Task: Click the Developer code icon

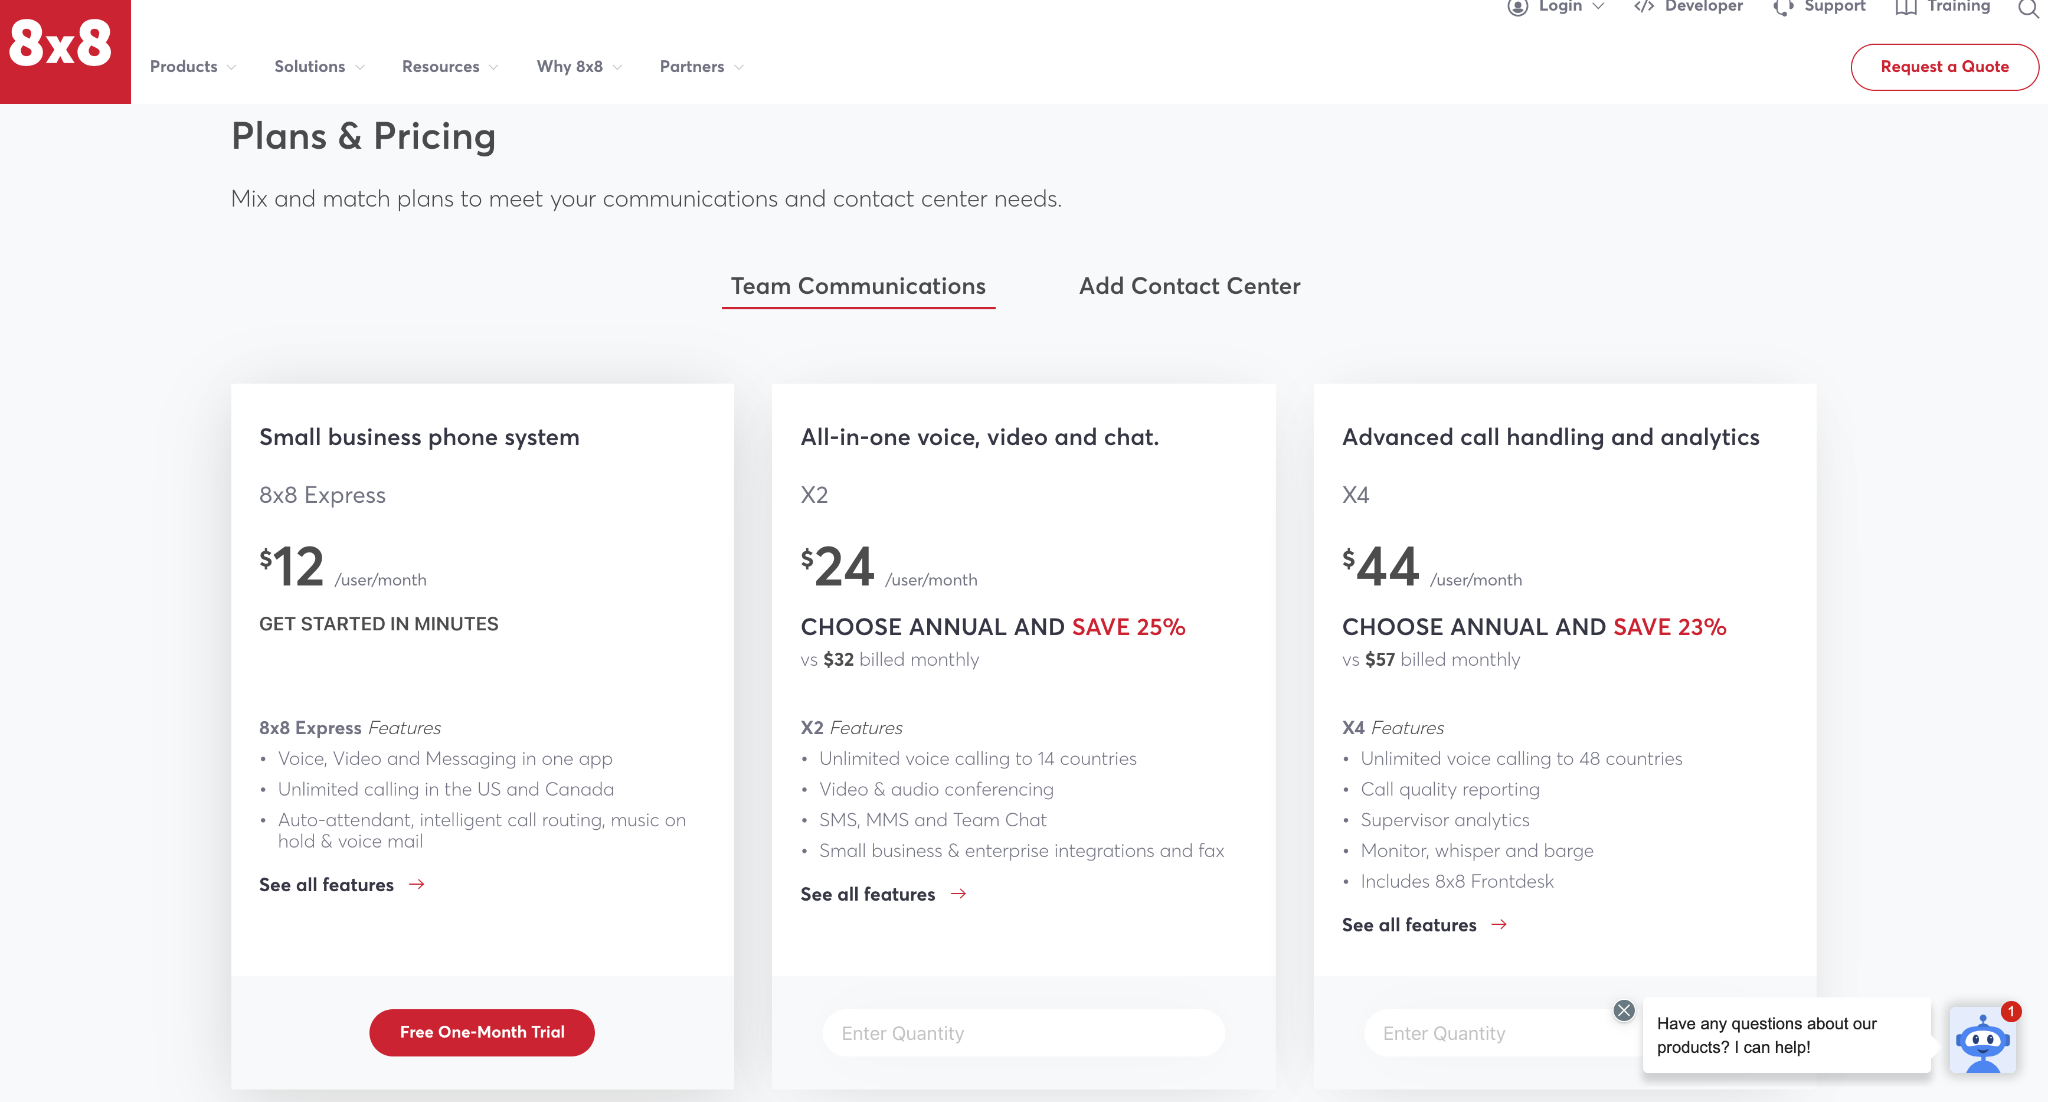Action: [1644, 7]
